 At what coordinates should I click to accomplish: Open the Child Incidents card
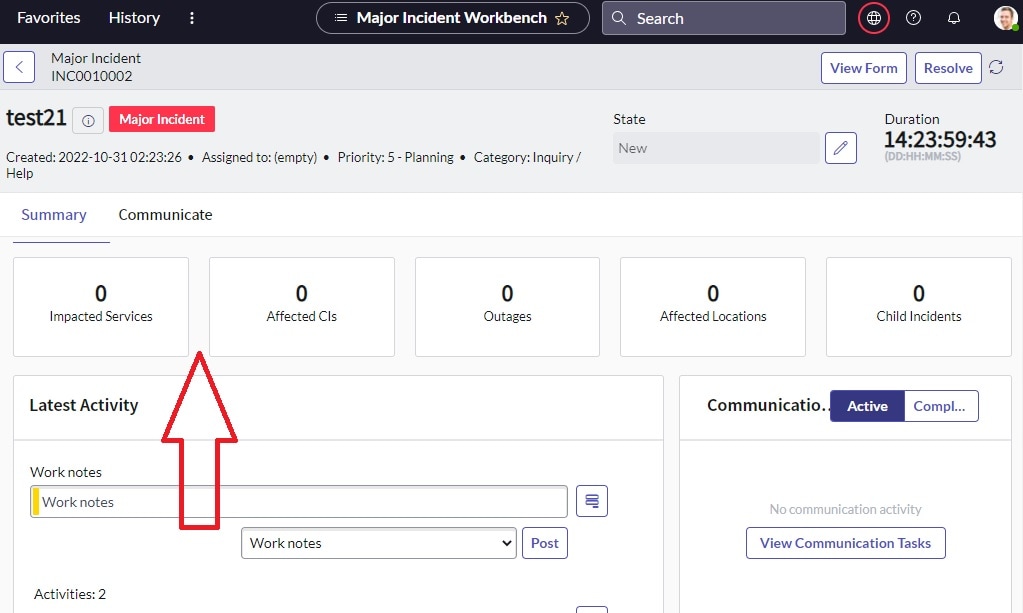[919, 306]
